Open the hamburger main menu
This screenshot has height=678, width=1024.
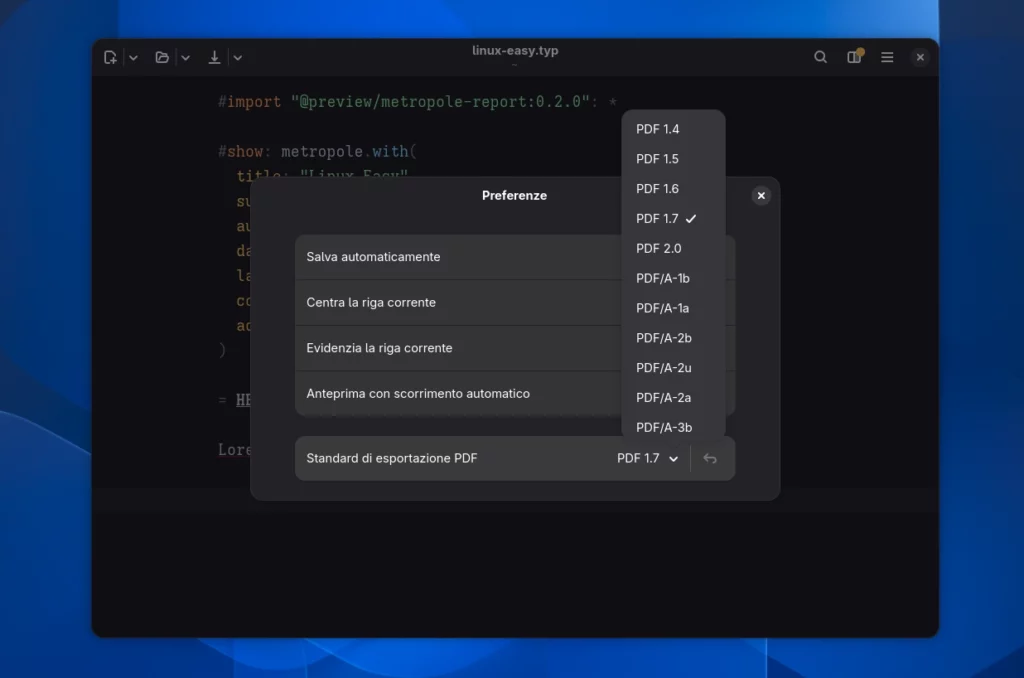click(887, 57)
